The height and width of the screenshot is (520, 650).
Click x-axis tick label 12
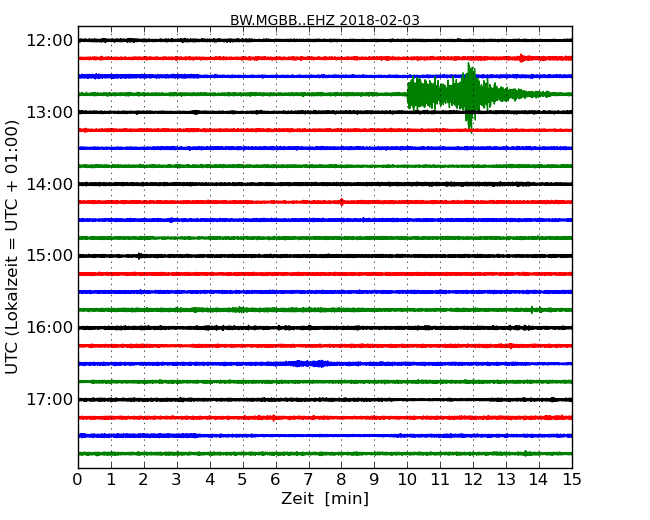coord(473,480)
